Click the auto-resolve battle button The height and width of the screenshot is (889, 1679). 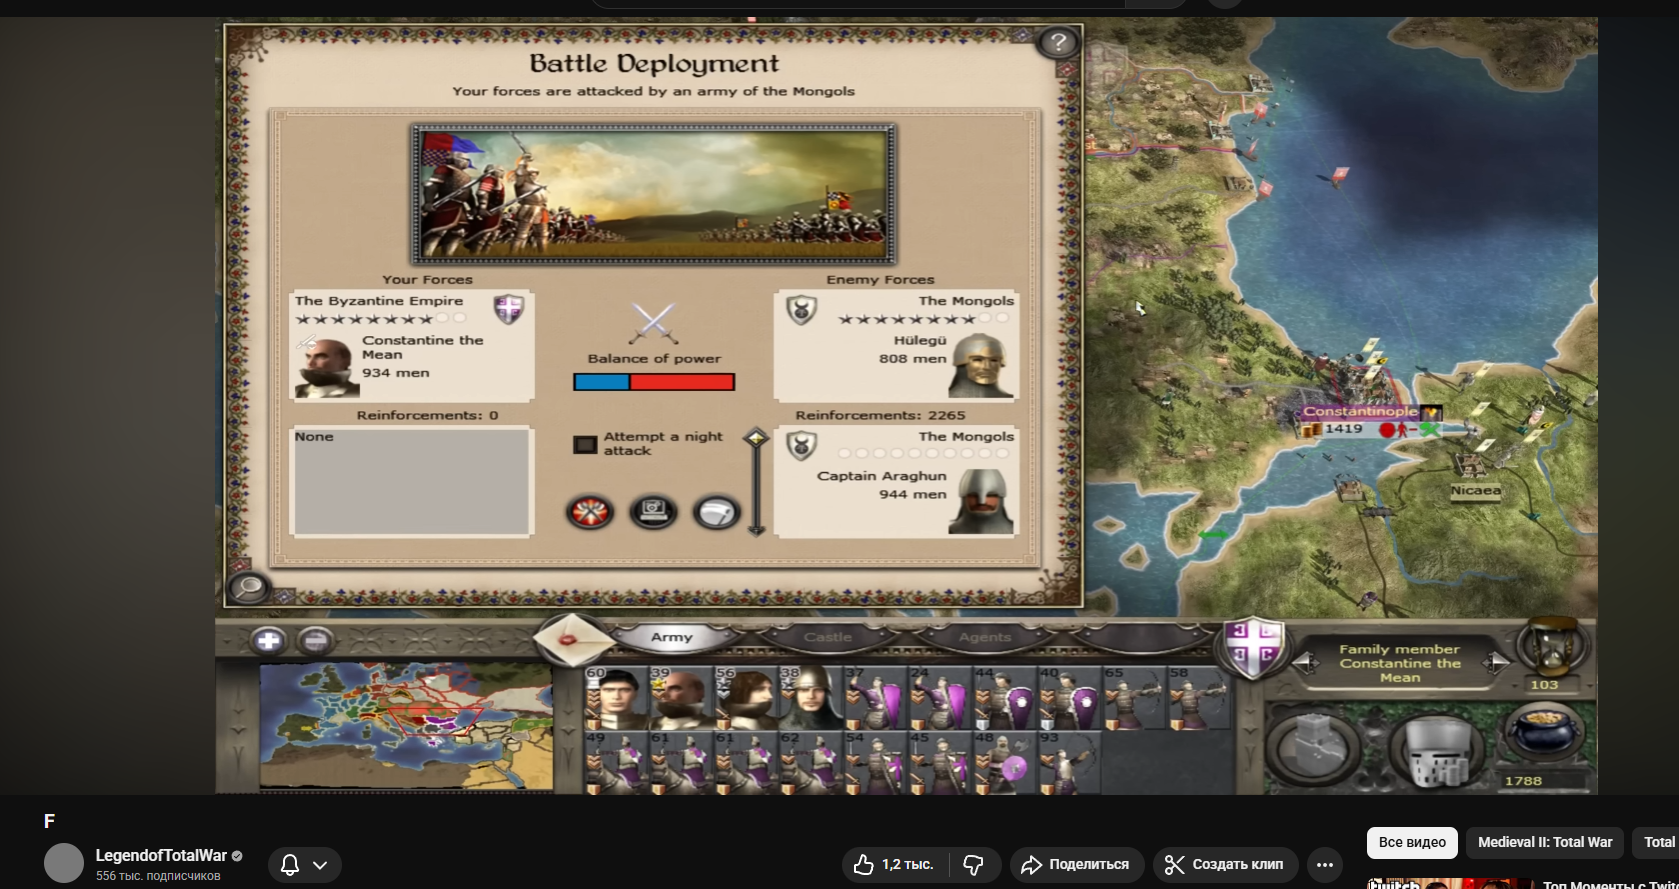653,512
